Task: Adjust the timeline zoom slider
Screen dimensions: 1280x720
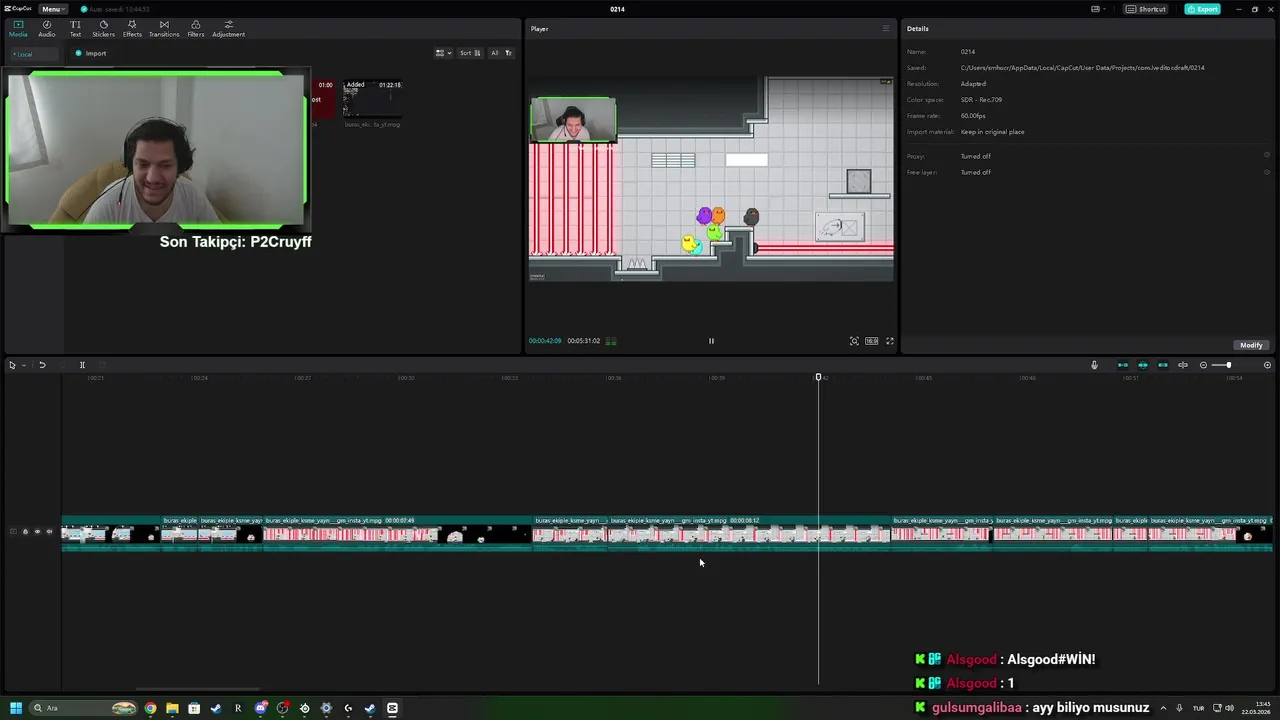Action: pos(1228,365)
